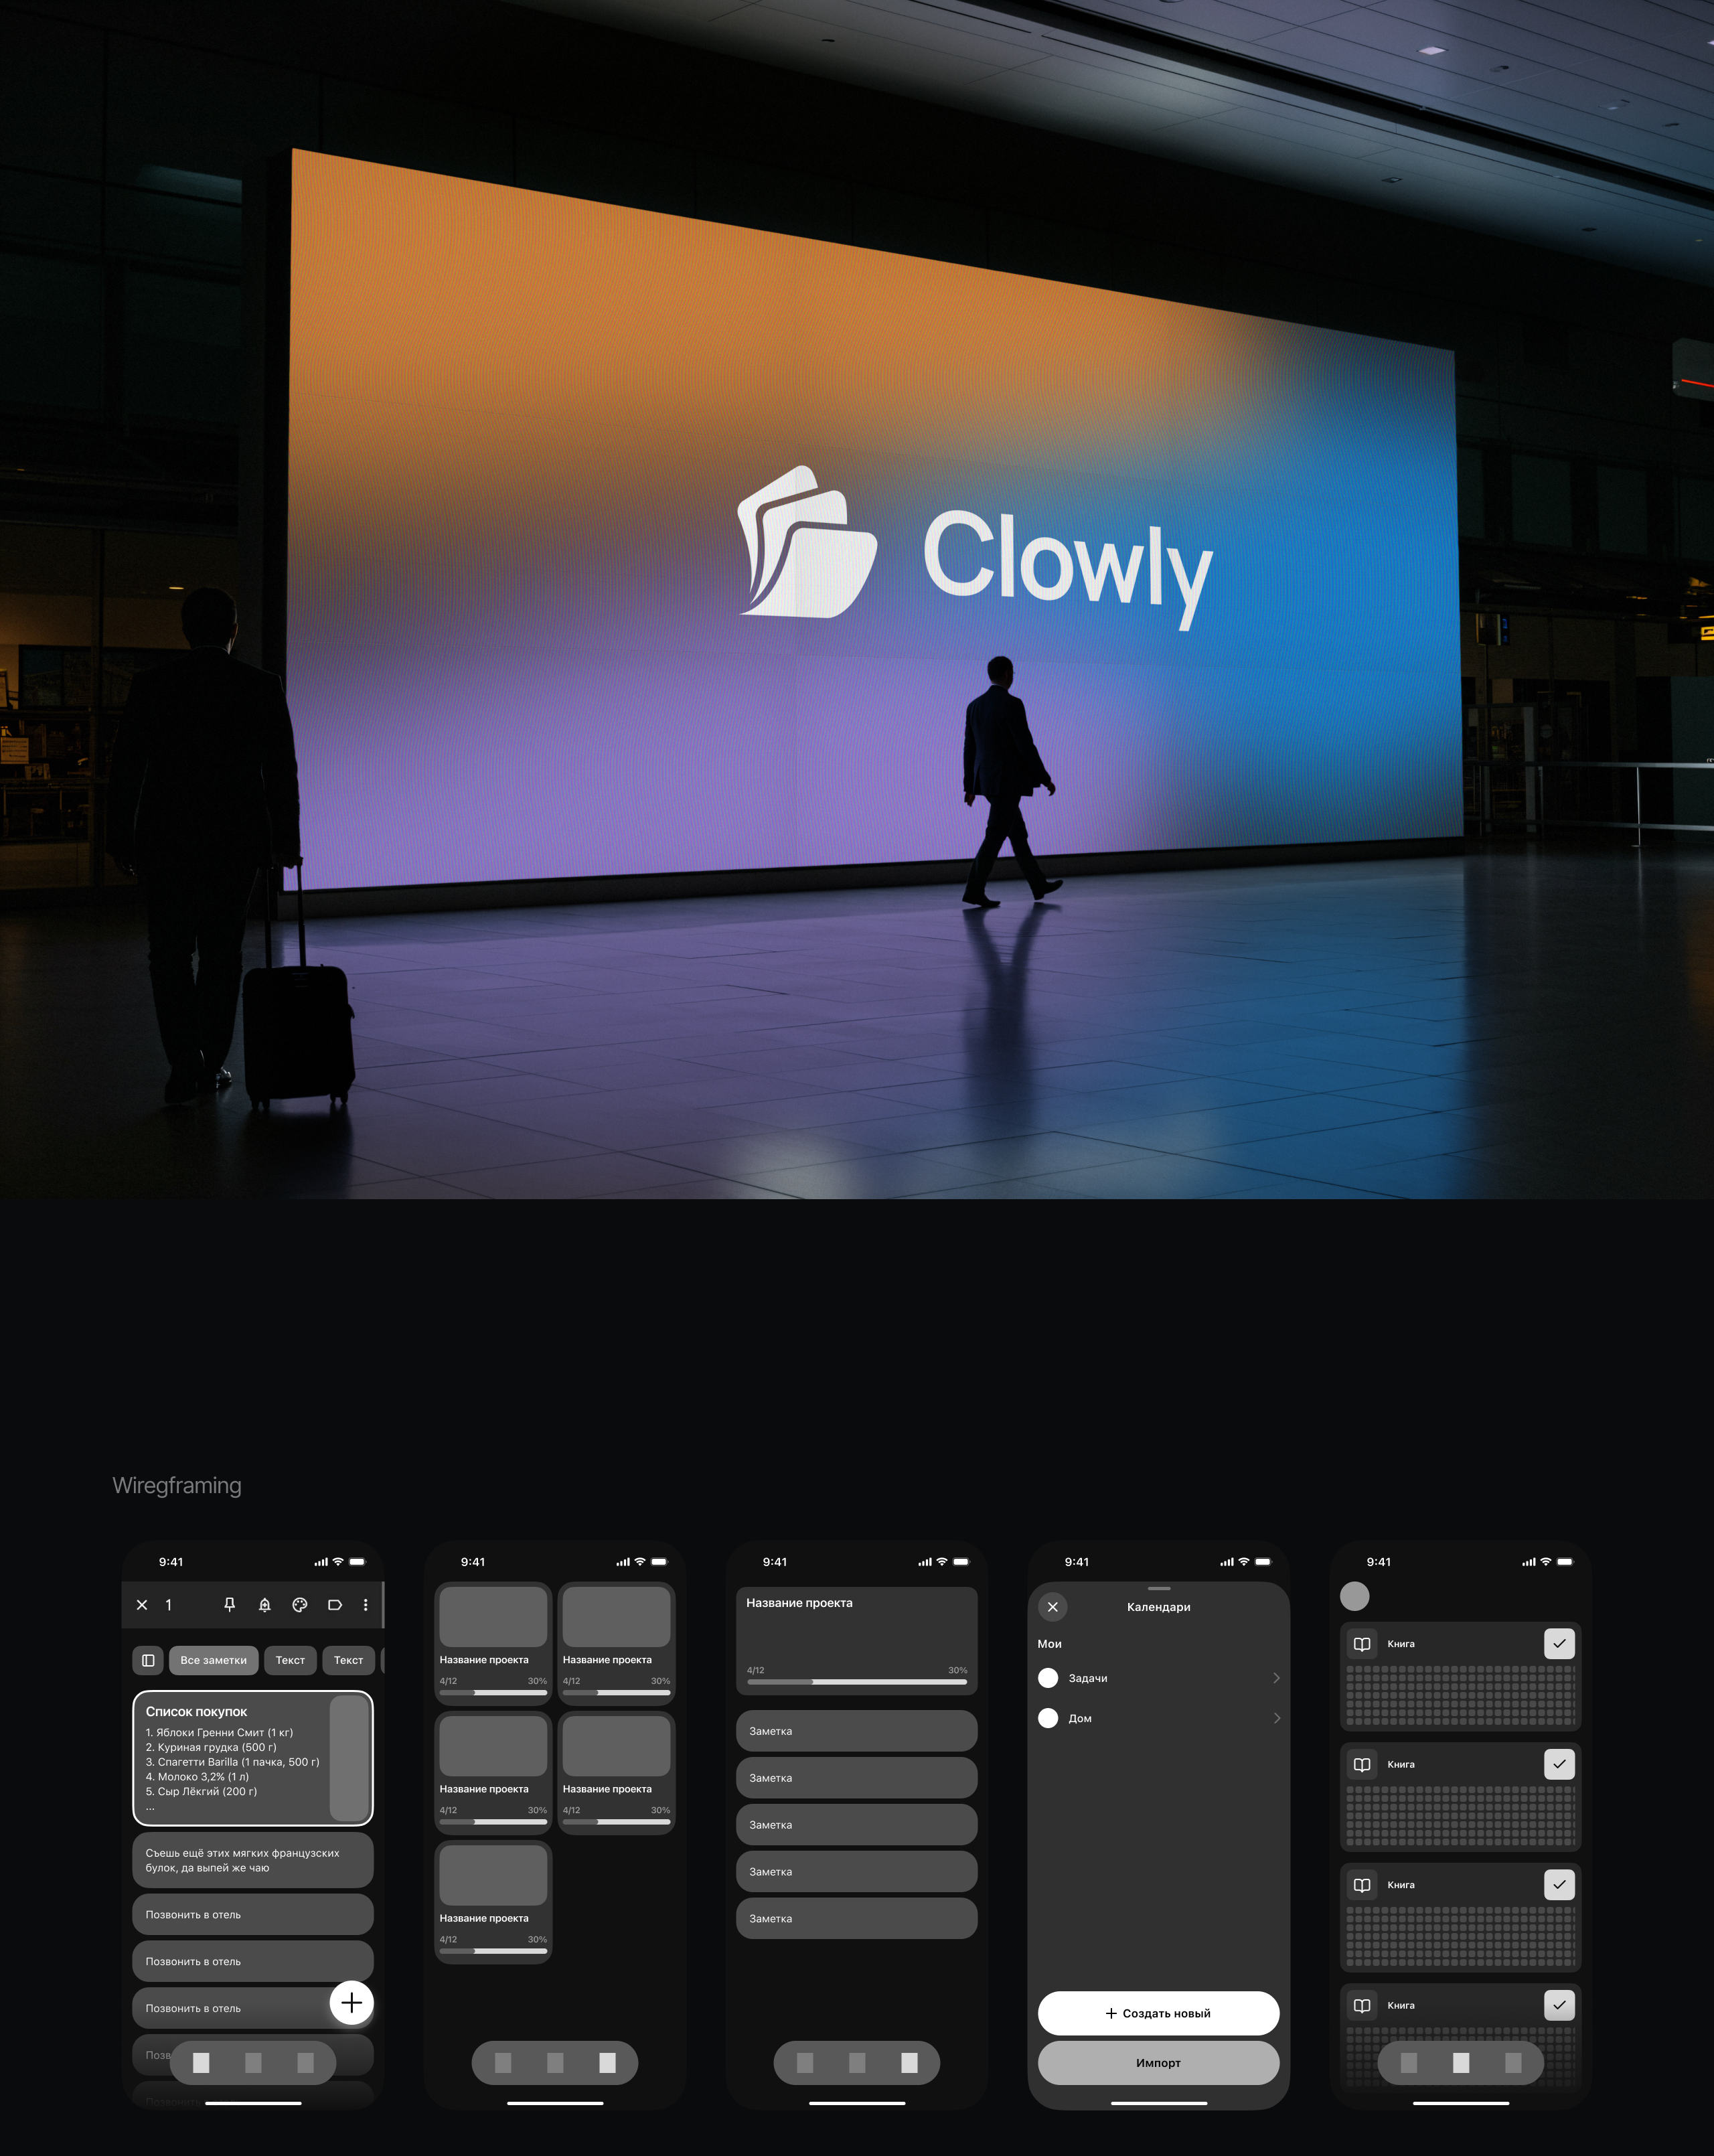This screenshot has height=2156, width=1714.
Task: Tap the X icon beside the selection count 1
Action: 142,1604
